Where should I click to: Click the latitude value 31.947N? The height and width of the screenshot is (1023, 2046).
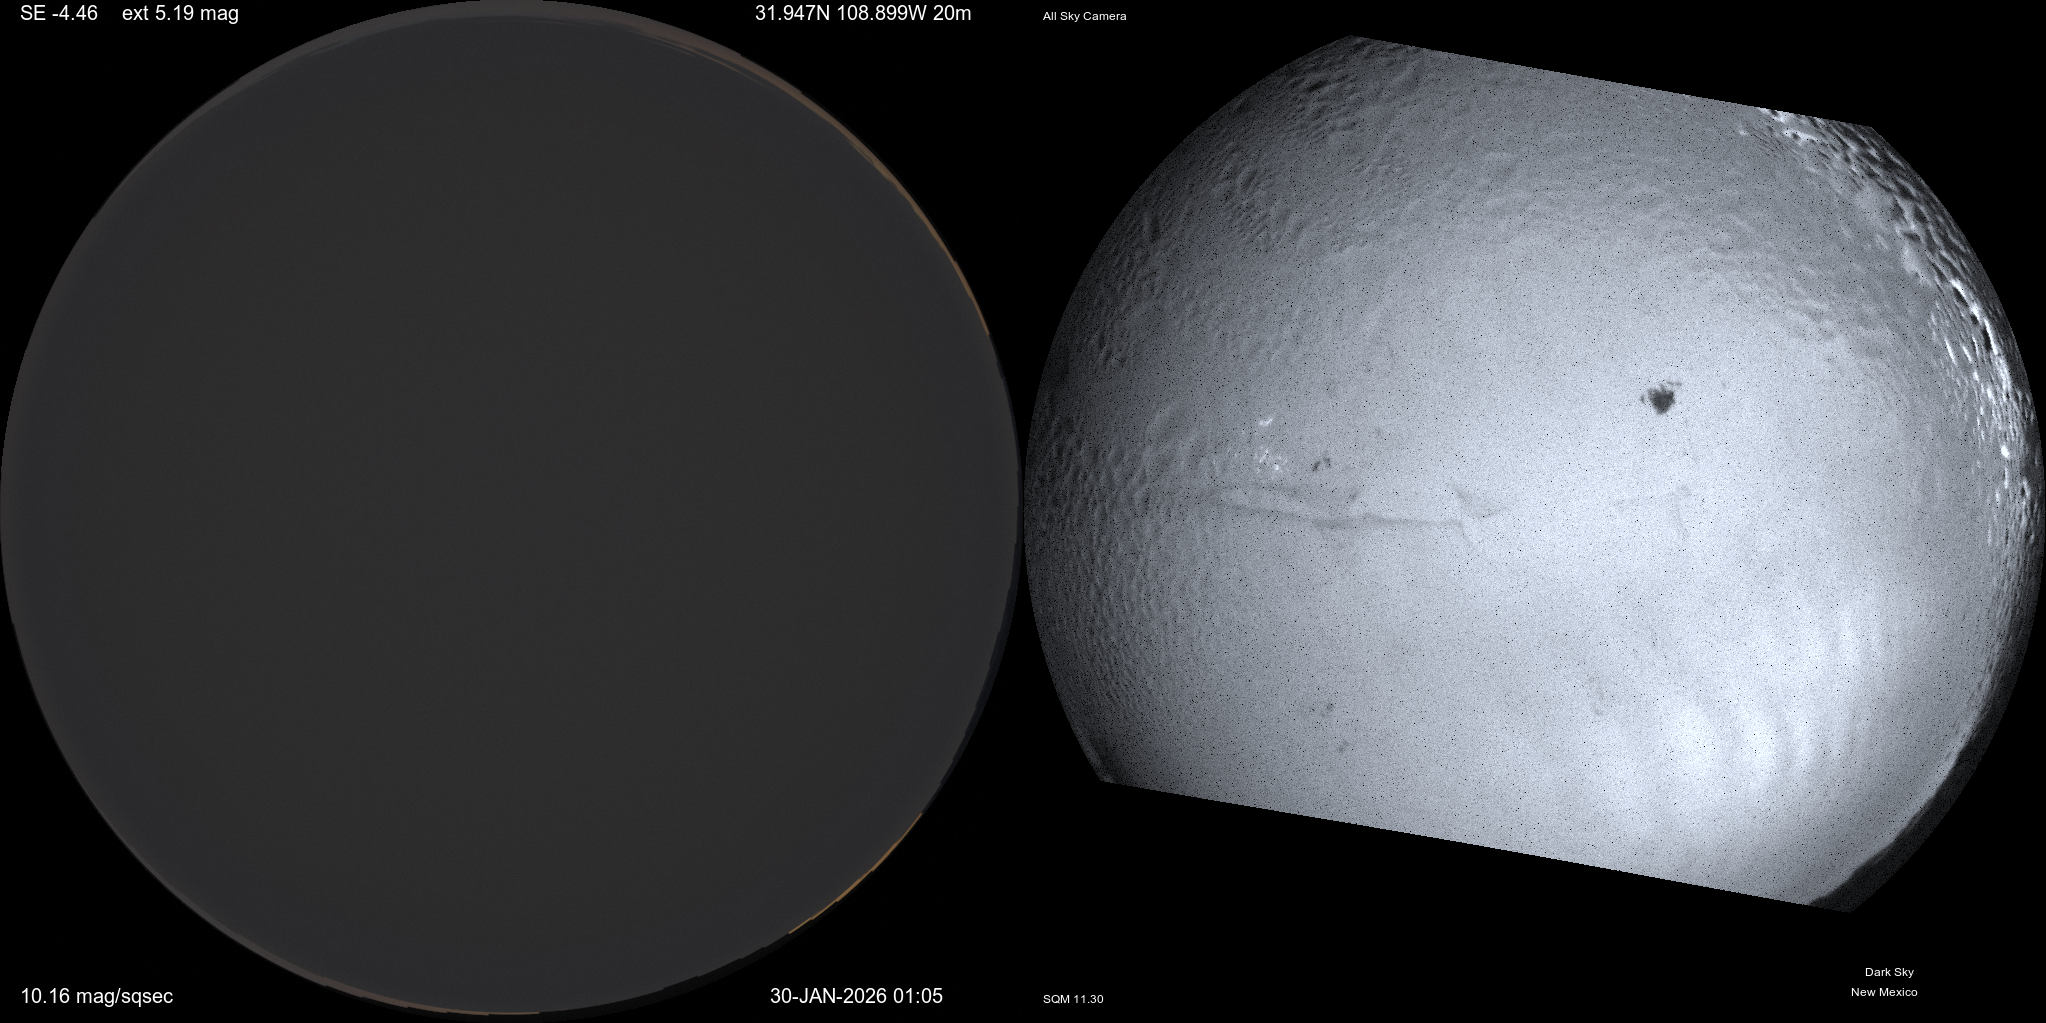pyautogui.click(x=795, y=14)
